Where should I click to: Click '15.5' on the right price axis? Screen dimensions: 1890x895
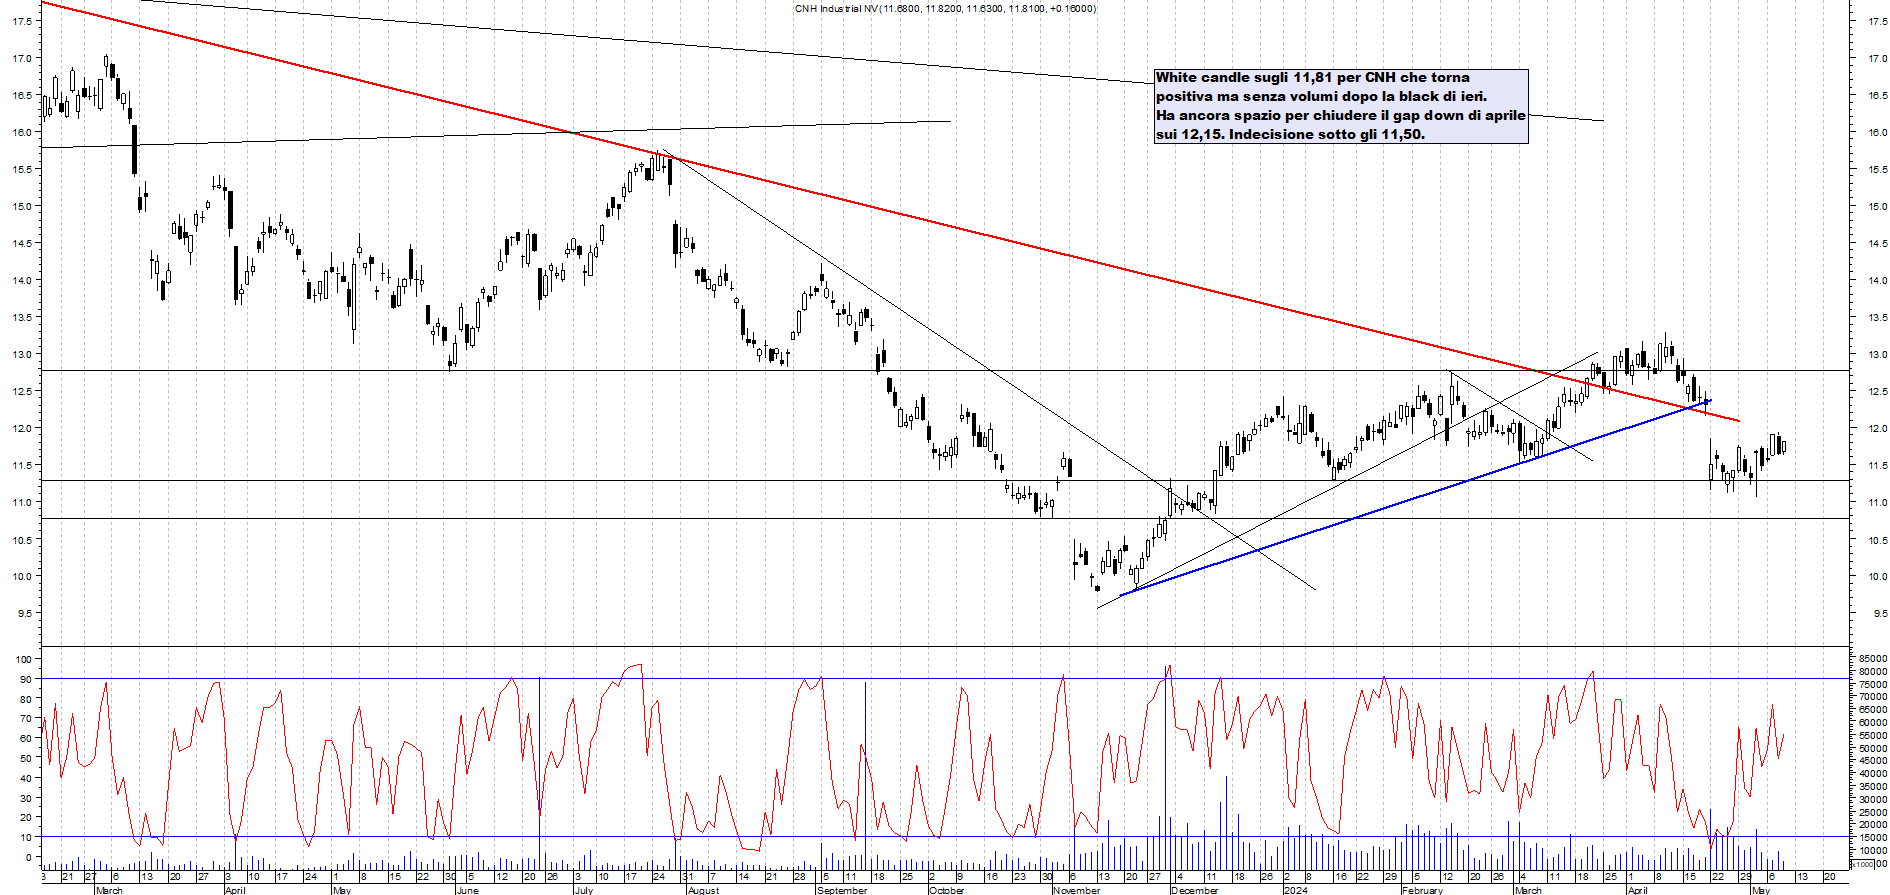[1877, 170]
